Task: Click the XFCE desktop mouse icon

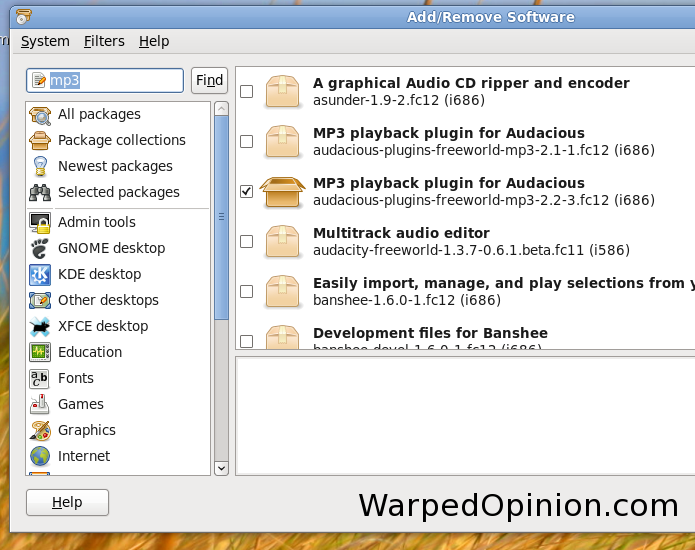Action: (40, 327)
